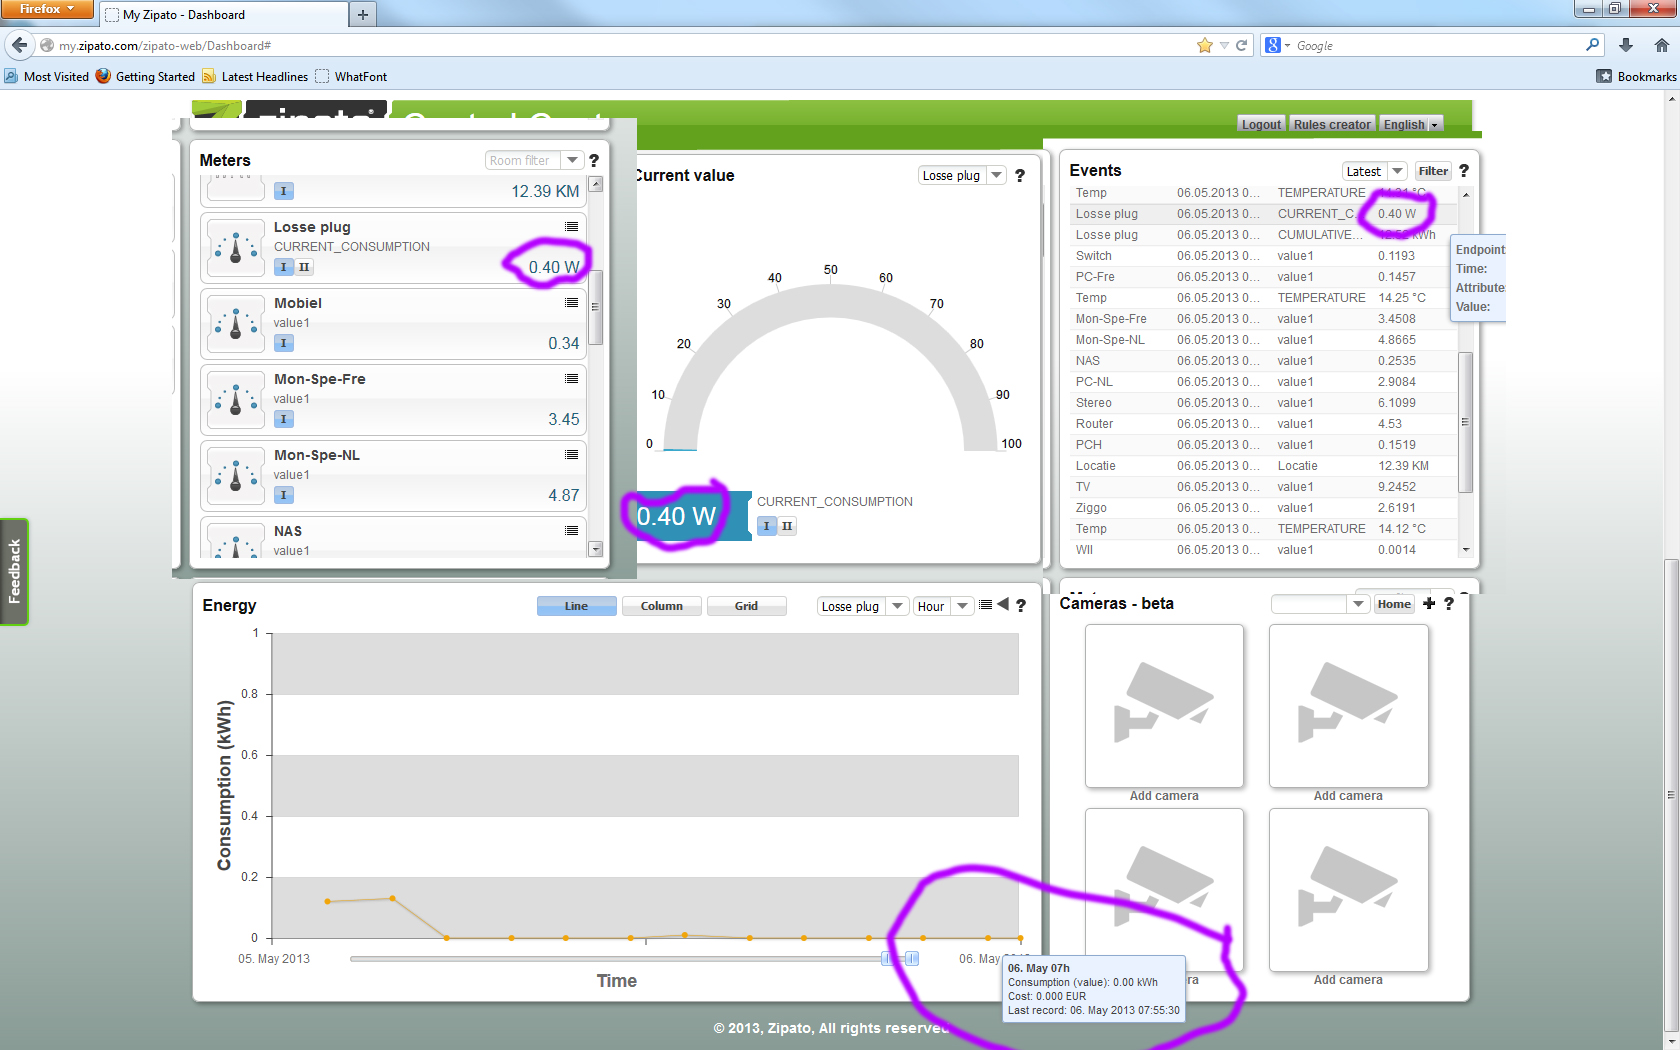Viewport: 1680px width, 1050px height.
Task: Click the Energy chart time range slider handle
Action: tap(911, 958)
